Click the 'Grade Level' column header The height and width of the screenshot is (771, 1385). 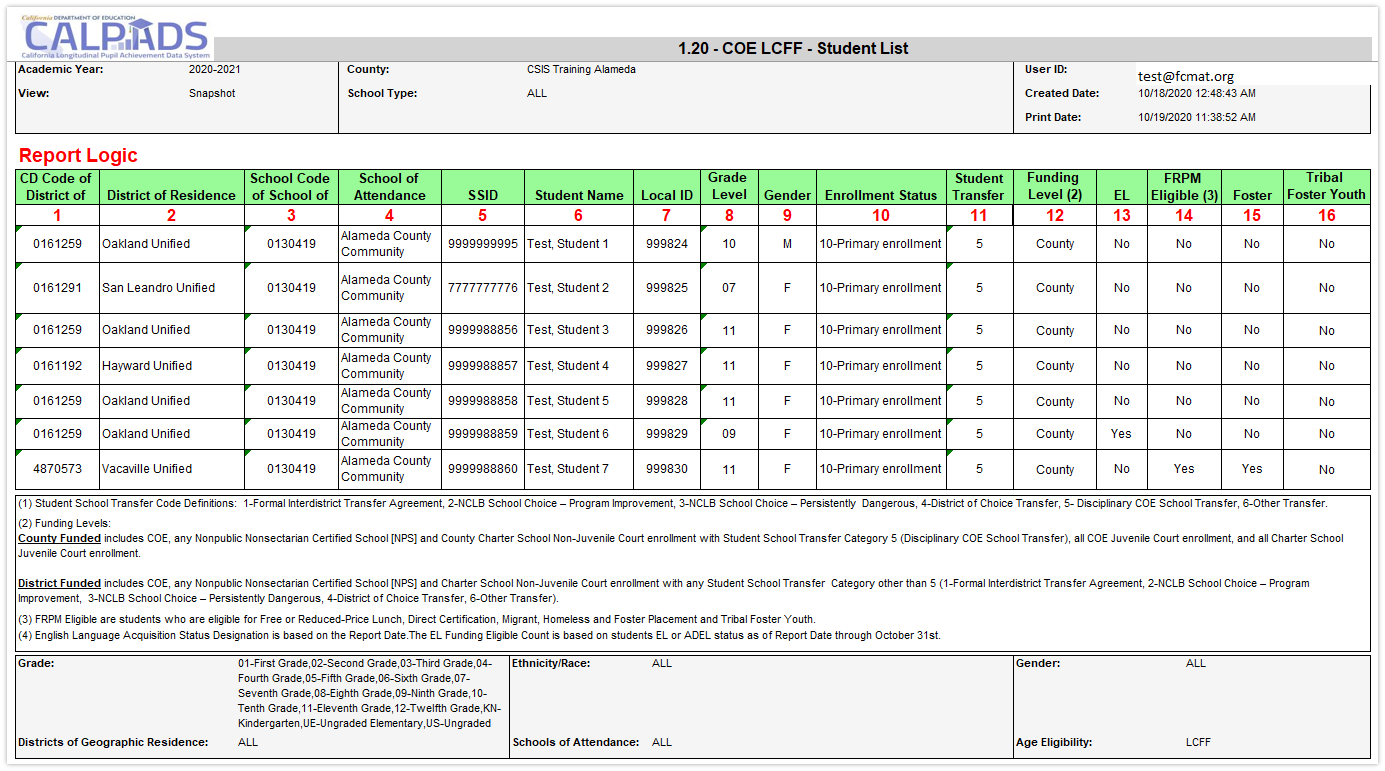click(728, 187)
